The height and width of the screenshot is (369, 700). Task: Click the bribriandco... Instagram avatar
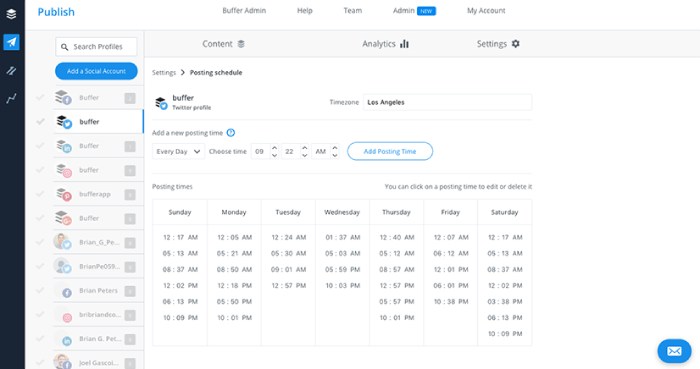67,318
